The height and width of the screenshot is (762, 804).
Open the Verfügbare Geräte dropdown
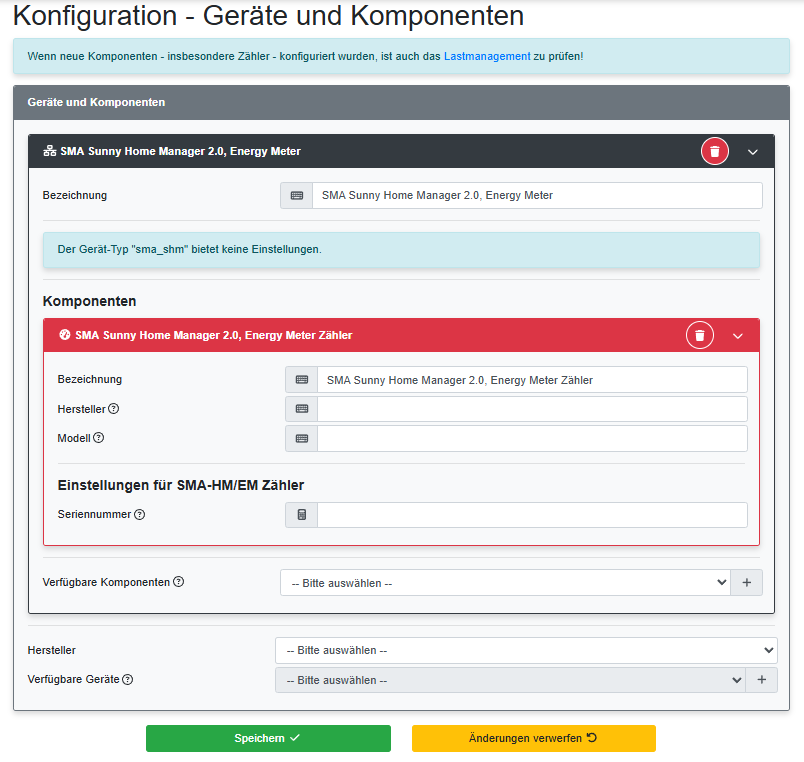tap(511, 680)
